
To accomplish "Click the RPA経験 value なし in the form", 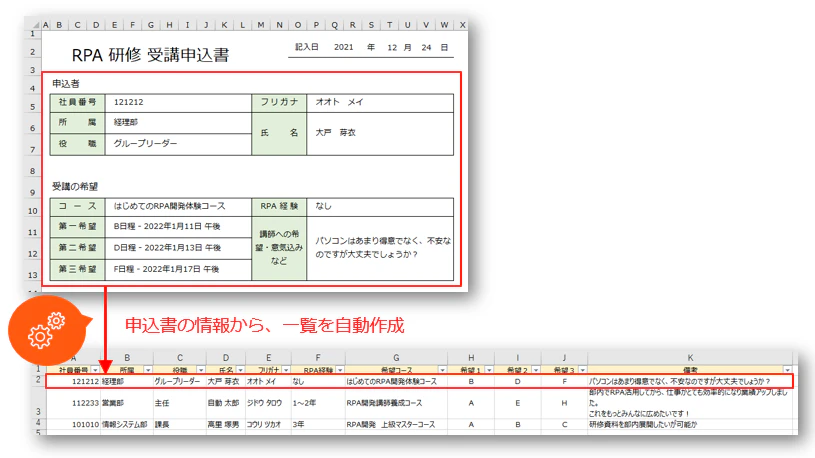I will (323, 206).
